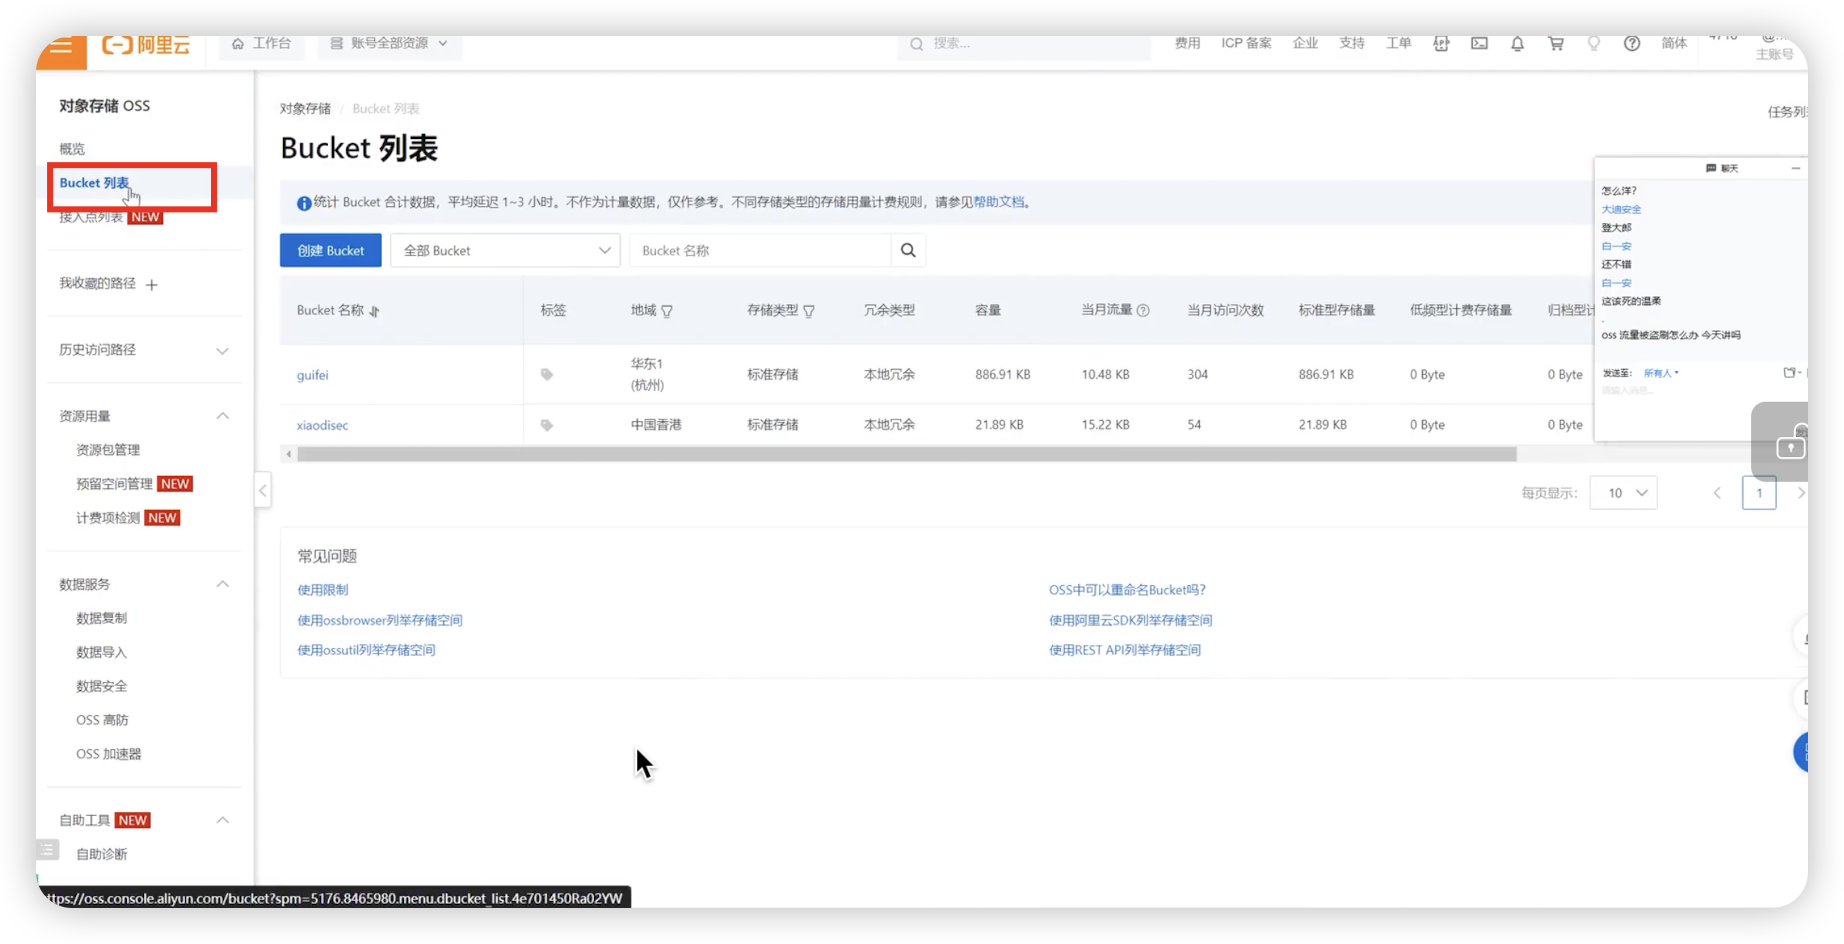The image size is (1844, 944).
Task: Open 企业 menu
Action: [1305, 44]
